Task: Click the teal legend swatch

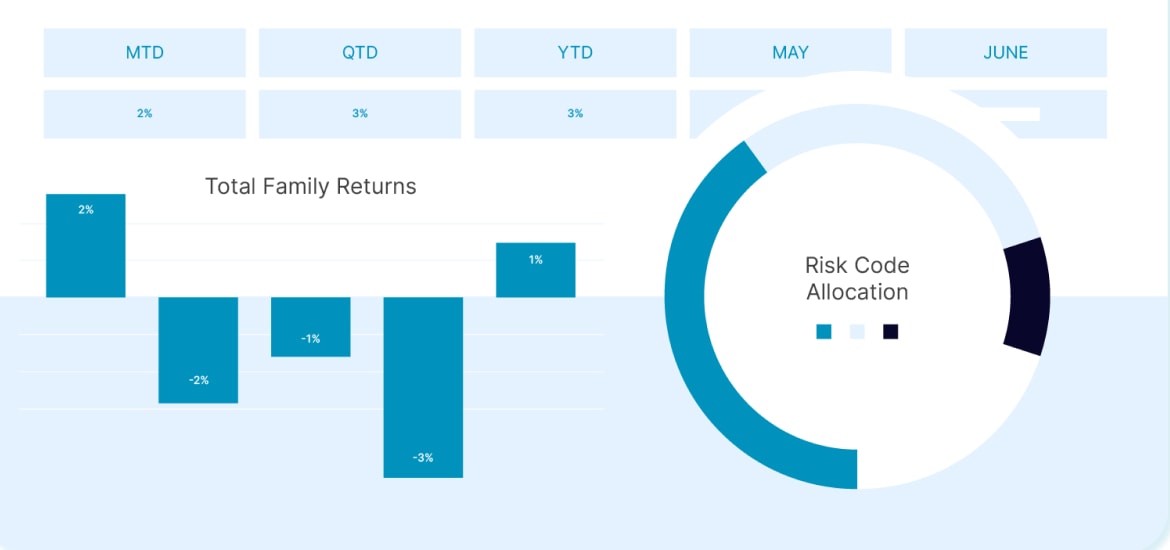Action: (x=824, y=331)
